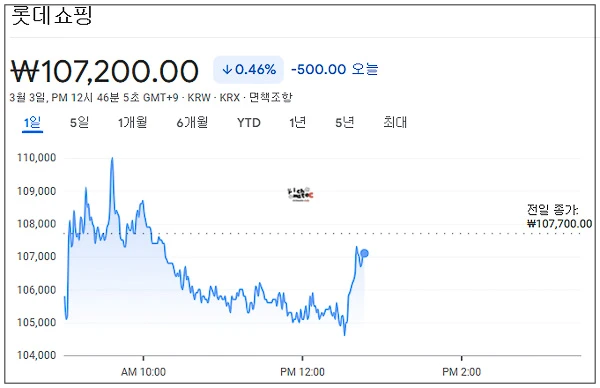Click the blue current-price dot on chart
The height and width of the screenshot is (388, 600).
364,253
